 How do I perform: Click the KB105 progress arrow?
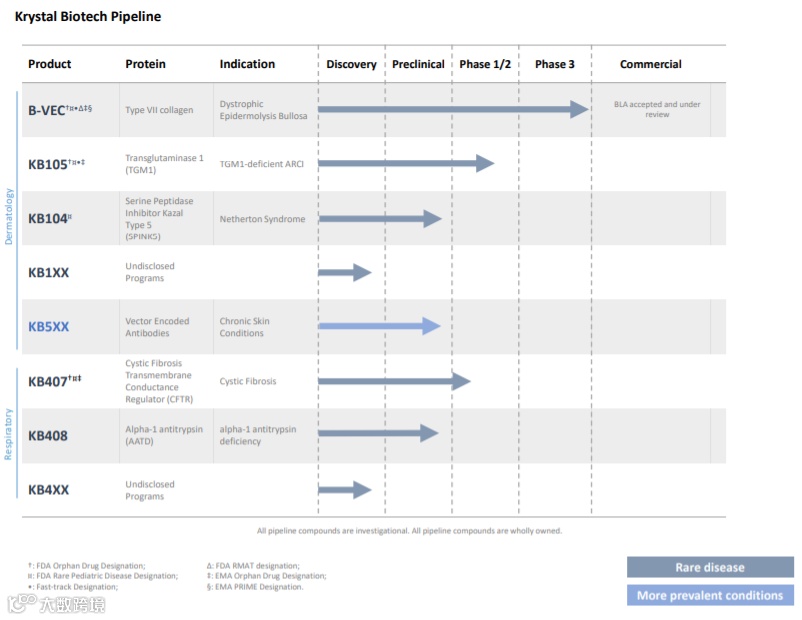click(x=406, y=163)
